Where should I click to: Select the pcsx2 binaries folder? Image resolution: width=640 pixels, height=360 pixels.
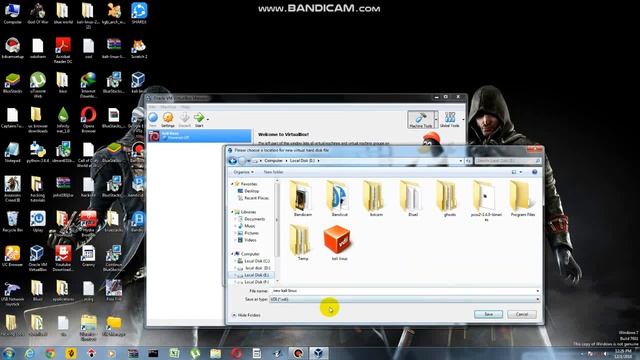point(486,201)
